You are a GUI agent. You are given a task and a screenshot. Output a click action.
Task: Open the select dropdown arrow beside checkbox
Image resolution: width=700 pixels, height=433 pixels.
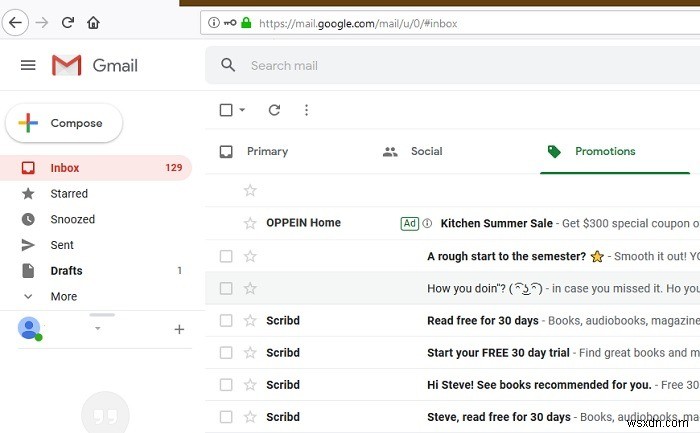(242, 110)
